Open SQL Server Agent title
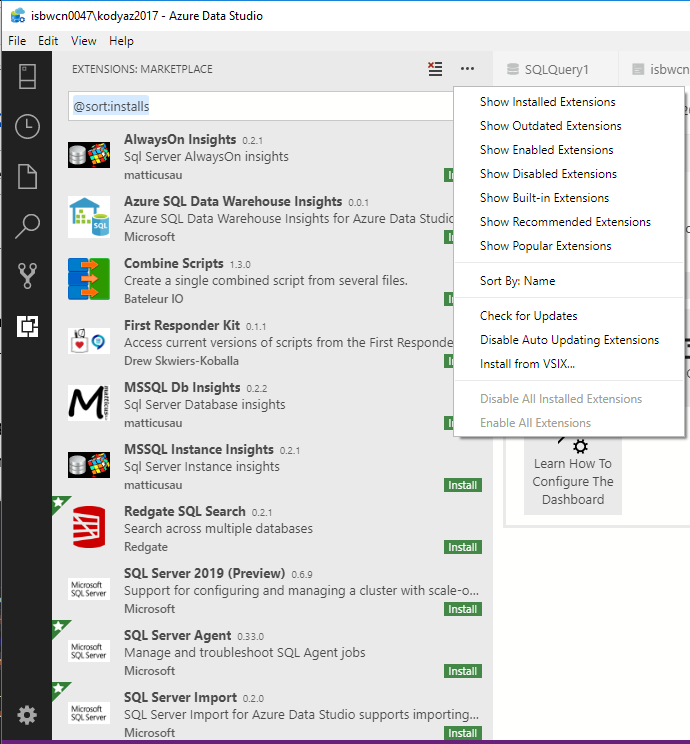The image size is (690, 744). click(x=177, y=635)
